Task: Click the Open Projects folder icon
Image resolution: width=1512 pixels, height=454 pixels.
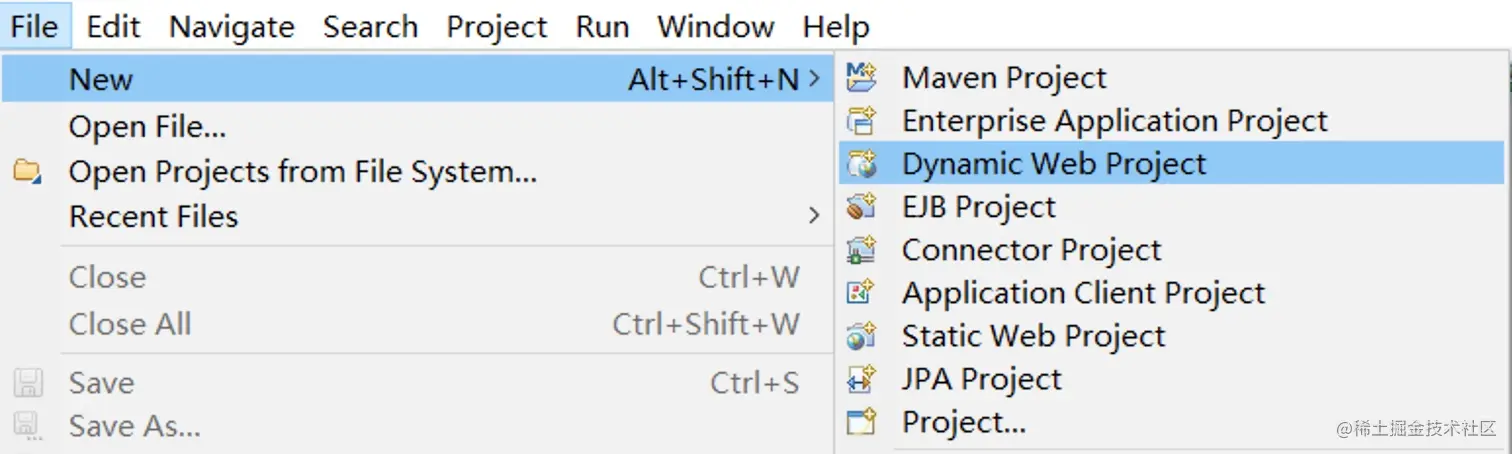Action: coord(27,172)
